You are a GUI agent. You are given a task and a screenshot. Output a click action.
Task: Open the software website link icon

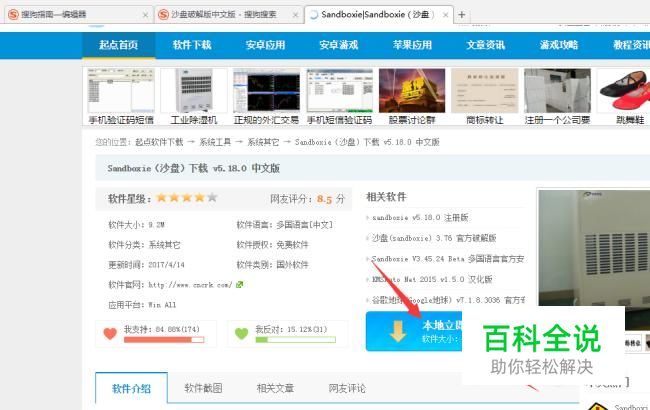pos(239,285)
